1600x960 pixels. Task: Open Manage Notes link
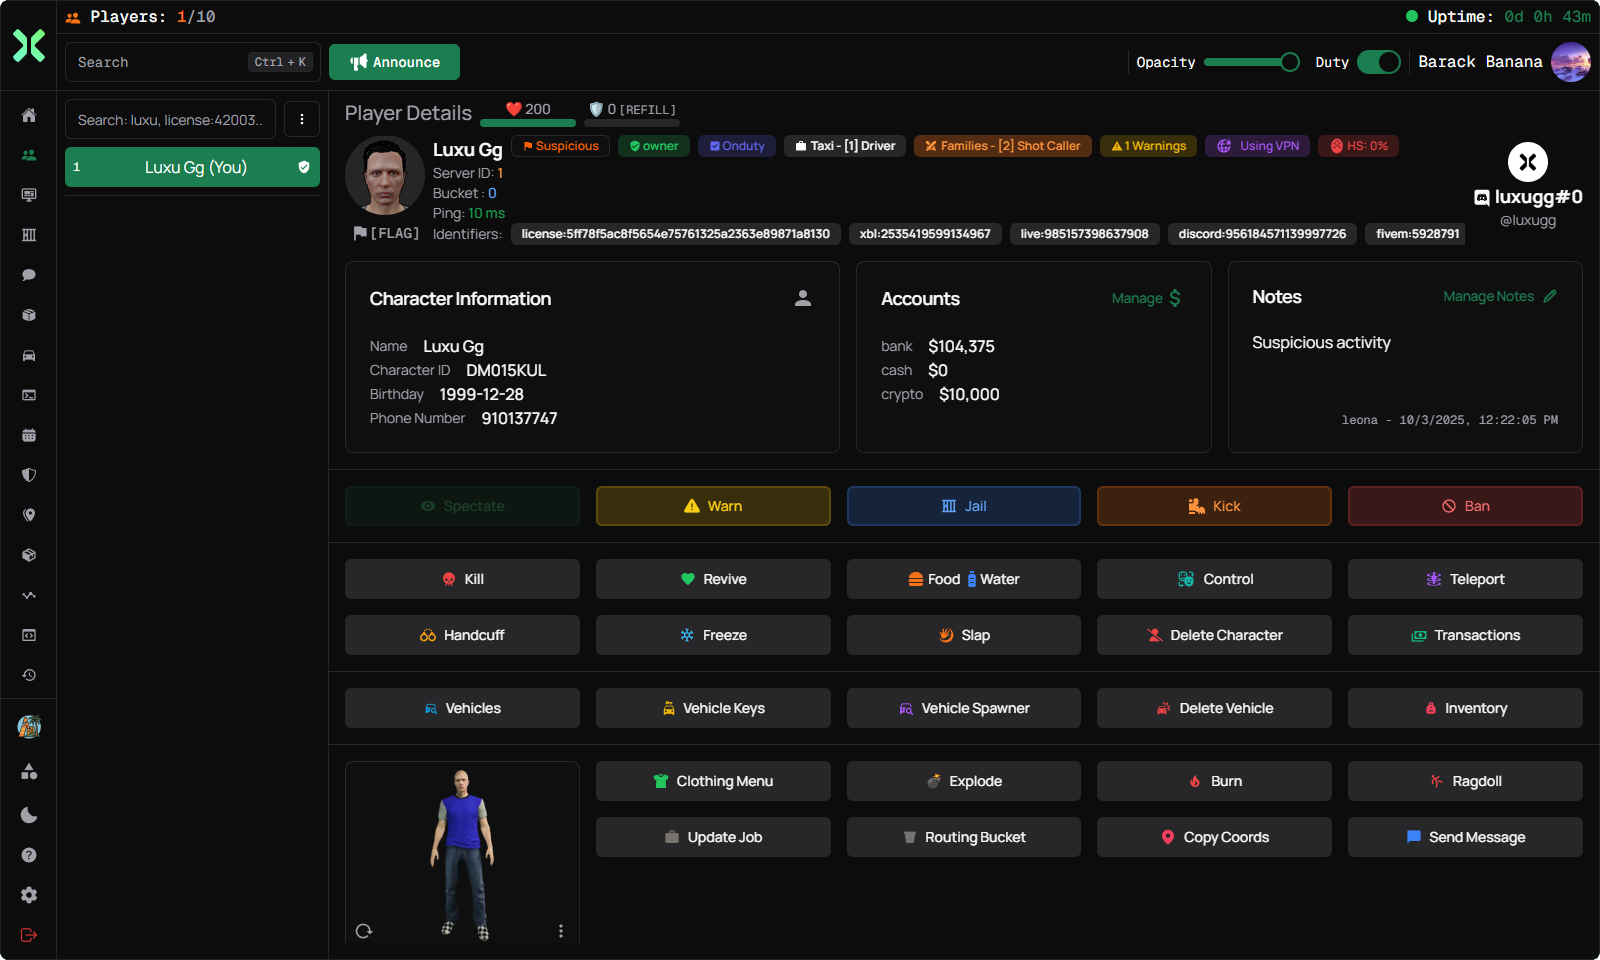(x=1500, y=296)
